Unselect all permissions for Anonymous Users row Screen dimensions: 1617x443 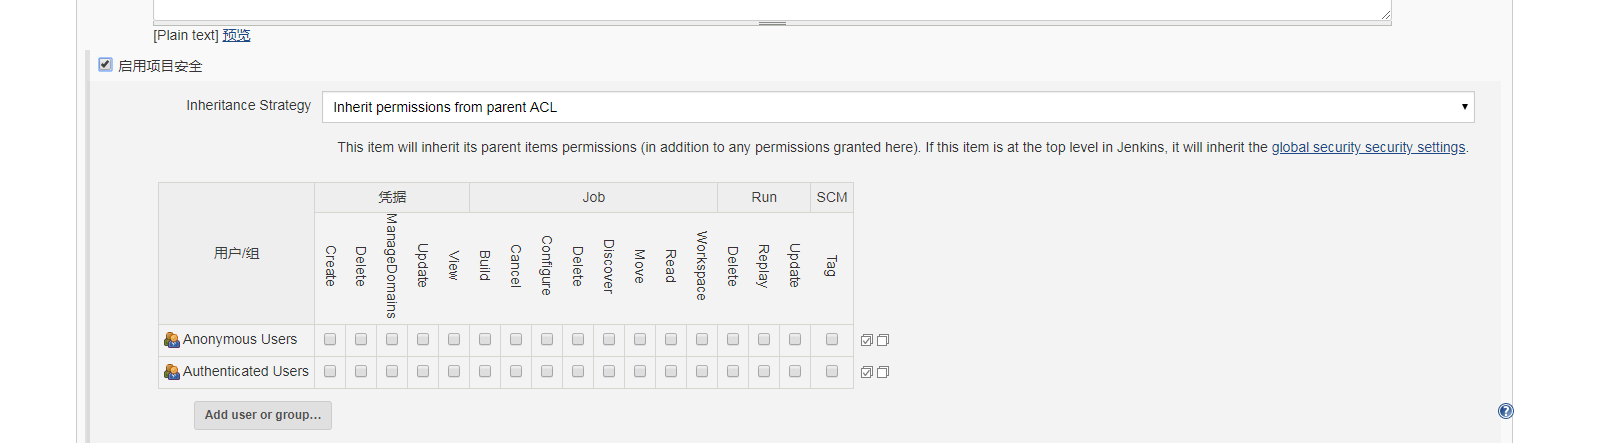[x=883, y=340]
